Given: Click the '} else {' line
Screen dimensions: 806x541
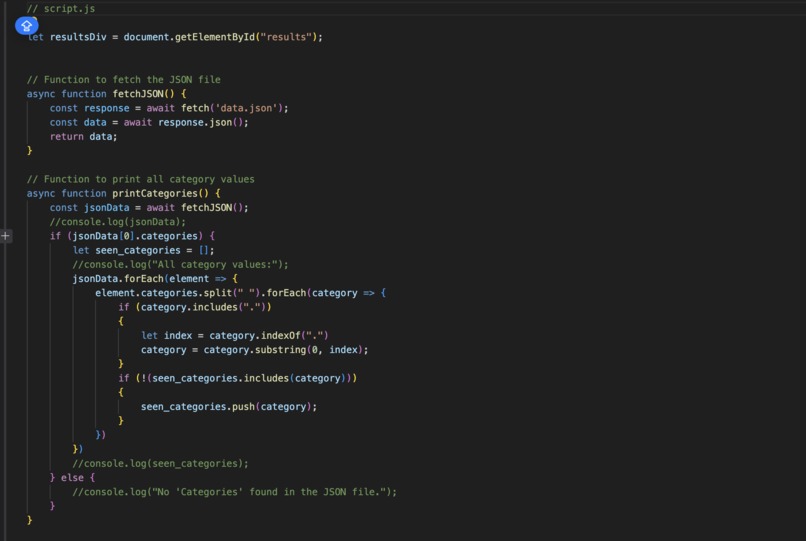Looking at the screenshot, I should point(72,478).
